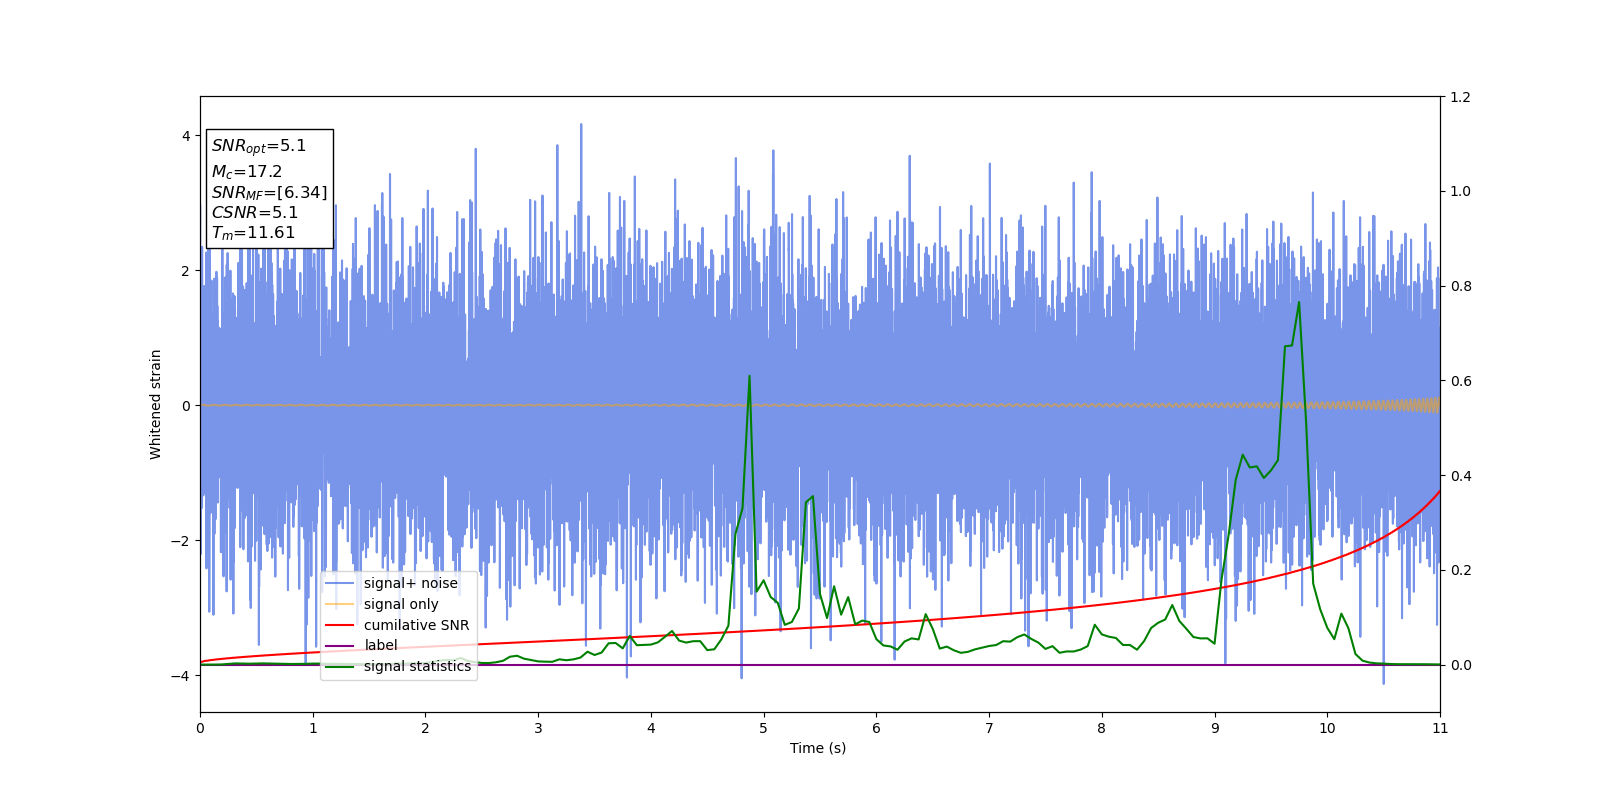The width and height of the screenshot is (1600, 800).
Task: Click the green signal statistics peak near 4.9 s
Action: tap(749, 376)
